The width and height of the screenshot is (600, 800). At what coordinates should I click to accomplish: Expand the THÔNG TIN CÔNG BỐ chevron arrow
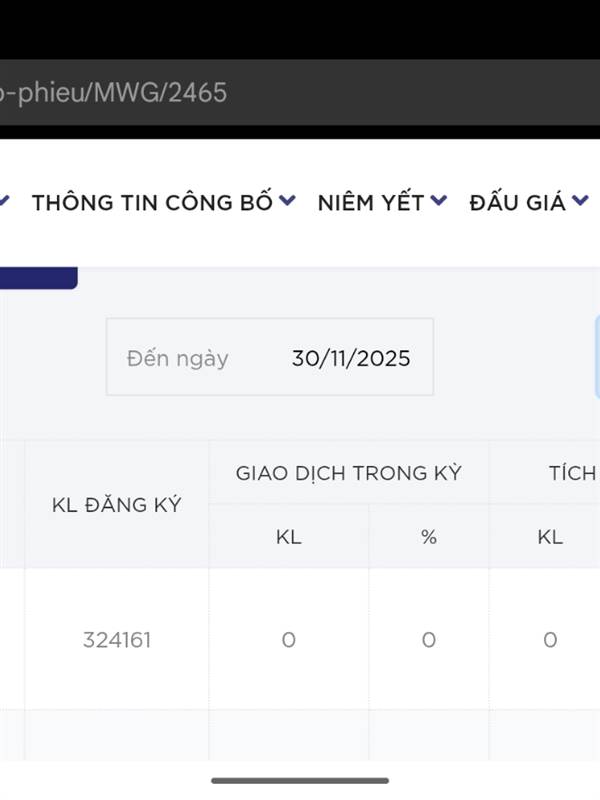click(287, 201)
